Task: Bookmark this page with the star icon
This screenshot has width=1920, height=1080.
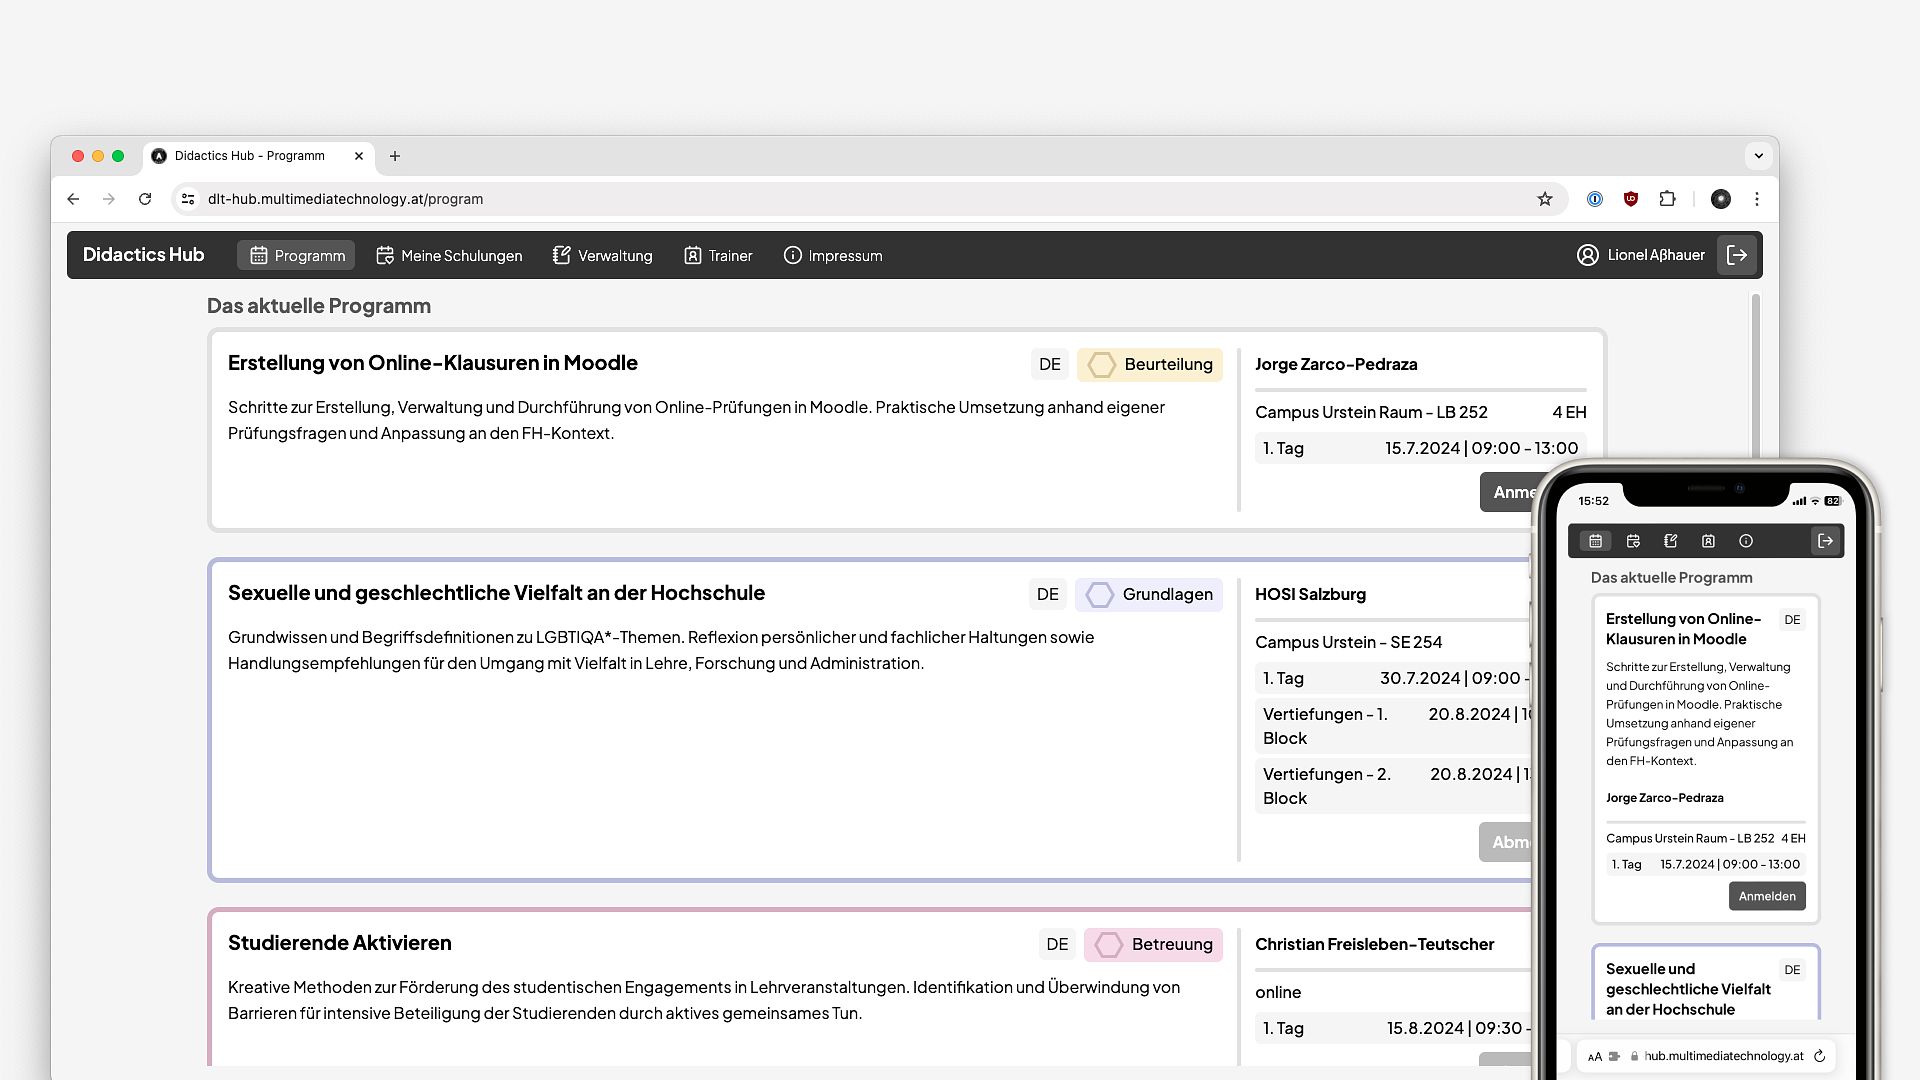Action: (x=1545, y=199)
